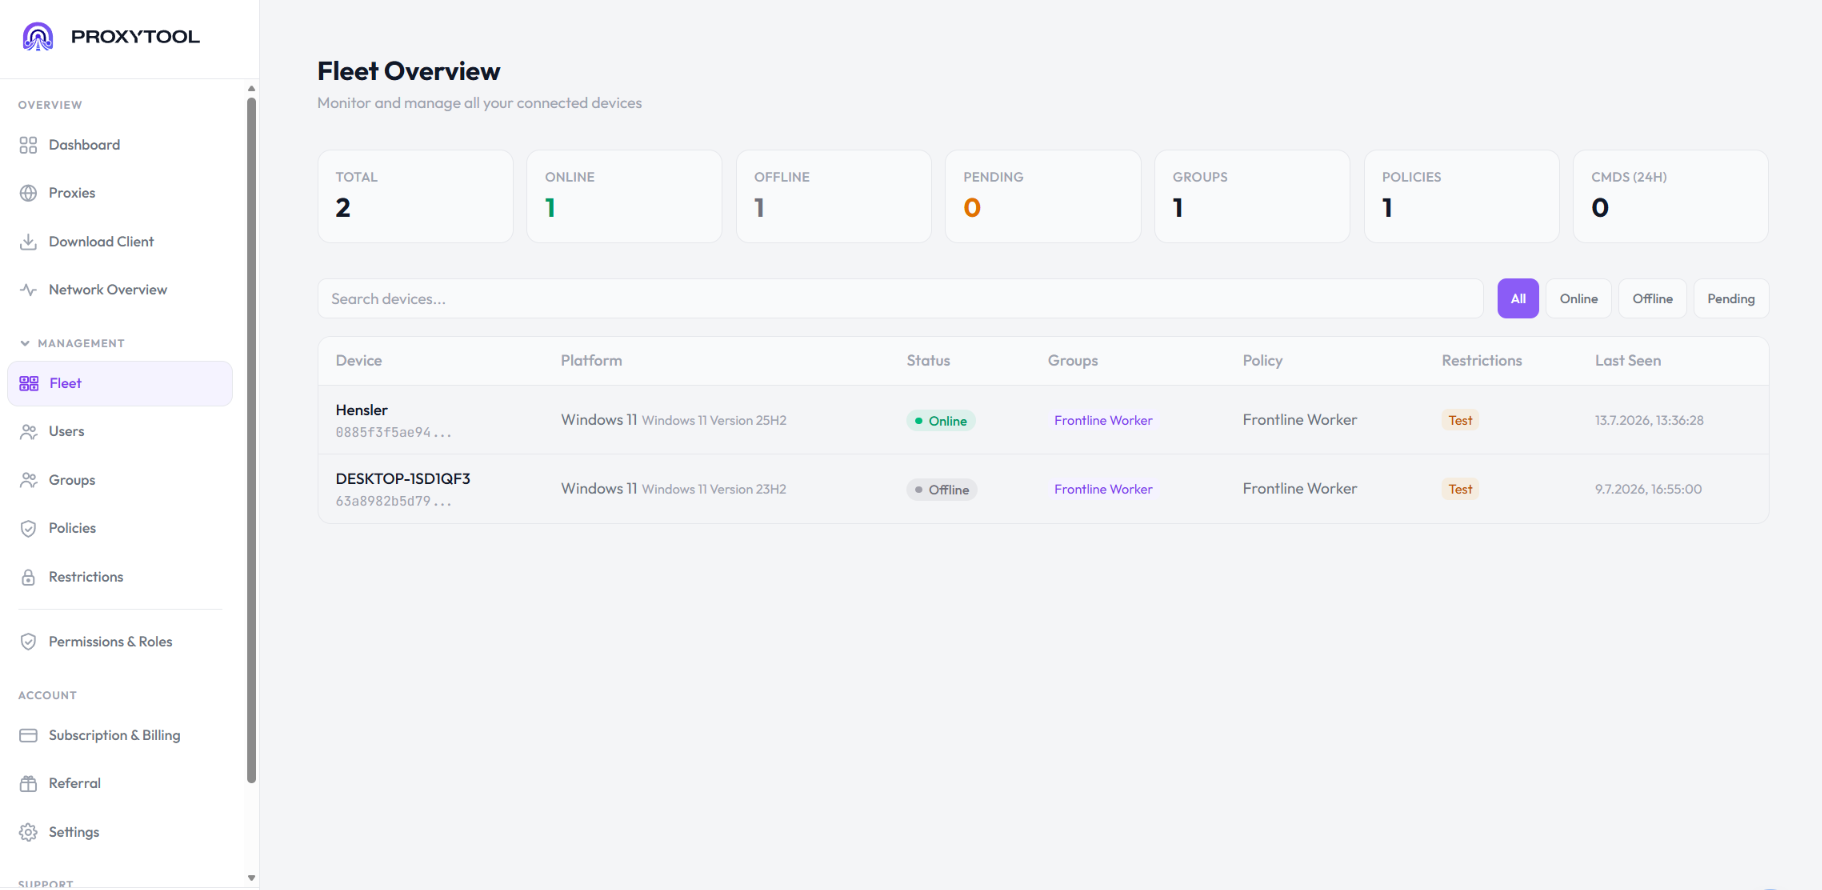Filter devices by Online
This screenshot has width=1822, height=890.
[x=1579, y=299]
